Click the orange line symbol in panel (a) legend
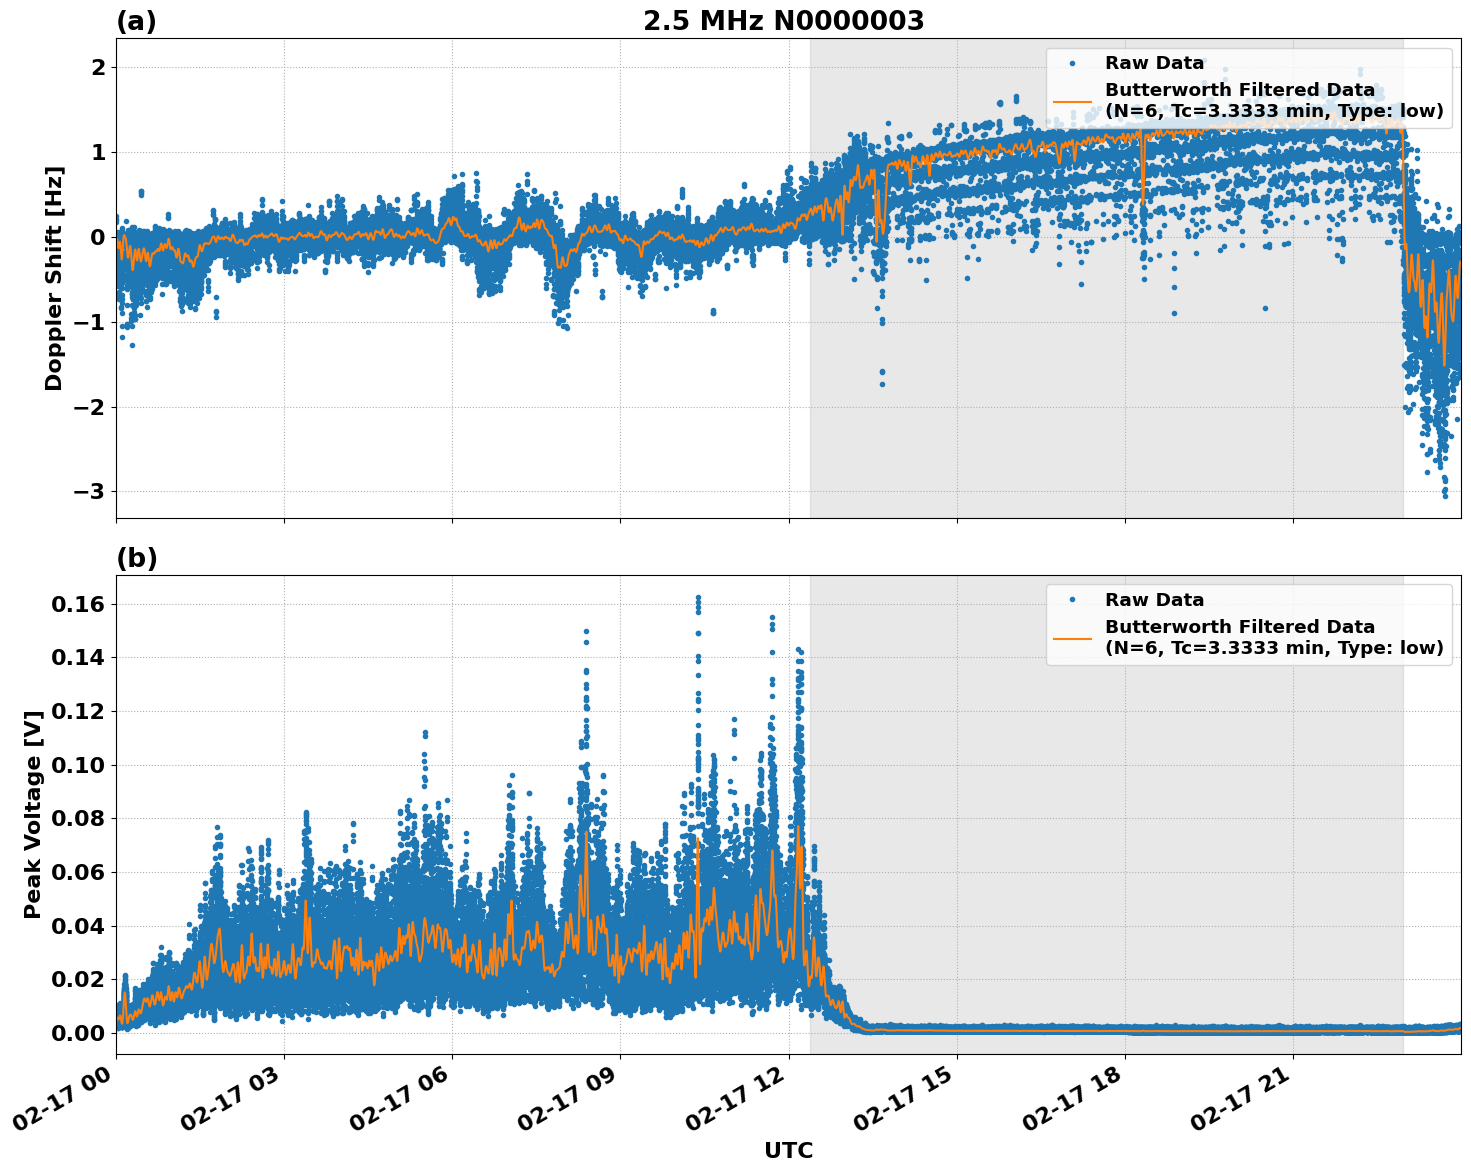Screen dimensions: 1471x1172 tap(1075, 101)
